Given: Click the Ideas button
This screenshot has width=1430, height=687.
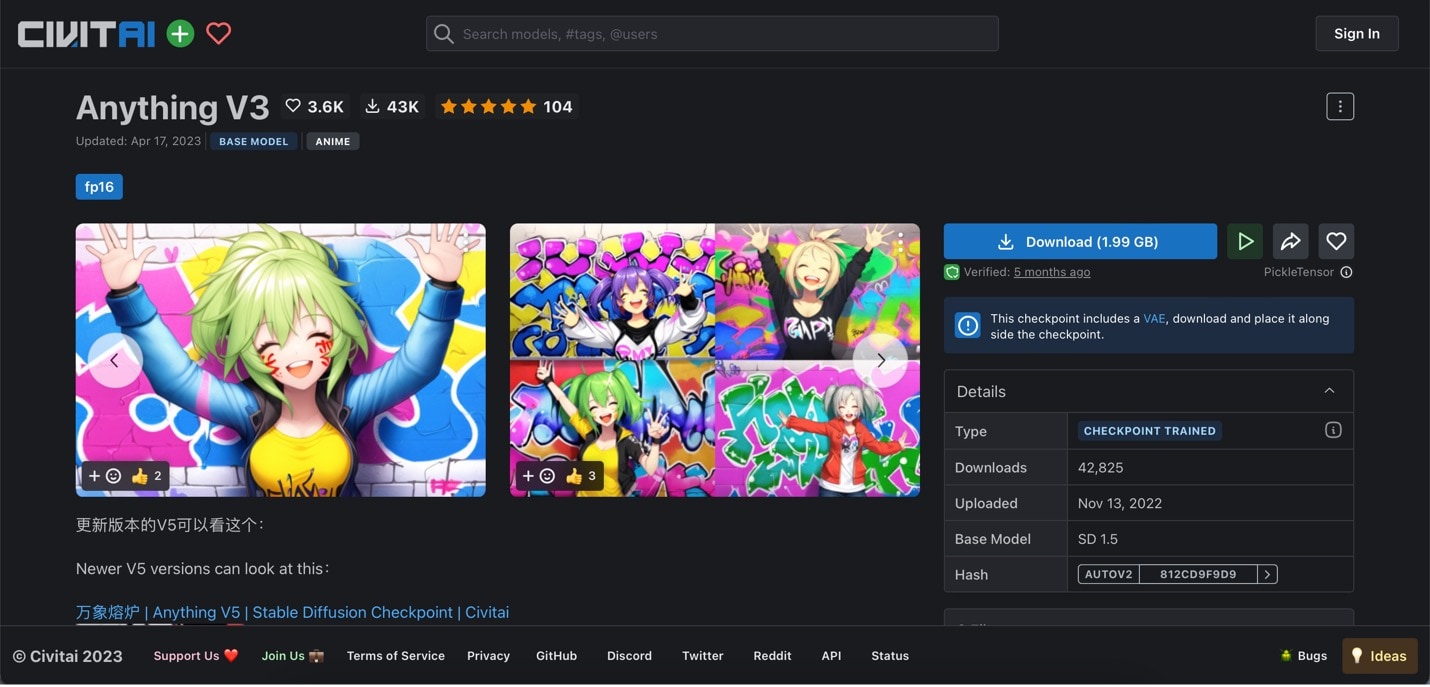Looking at the screenshot, I should 1379,656.
